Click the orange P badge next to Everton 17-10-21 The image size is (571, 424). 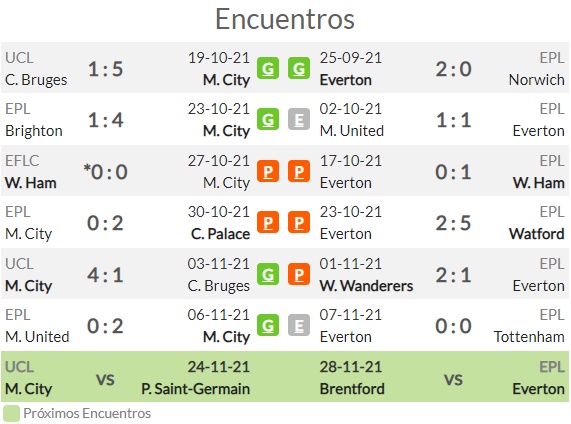tap(299, 171)
